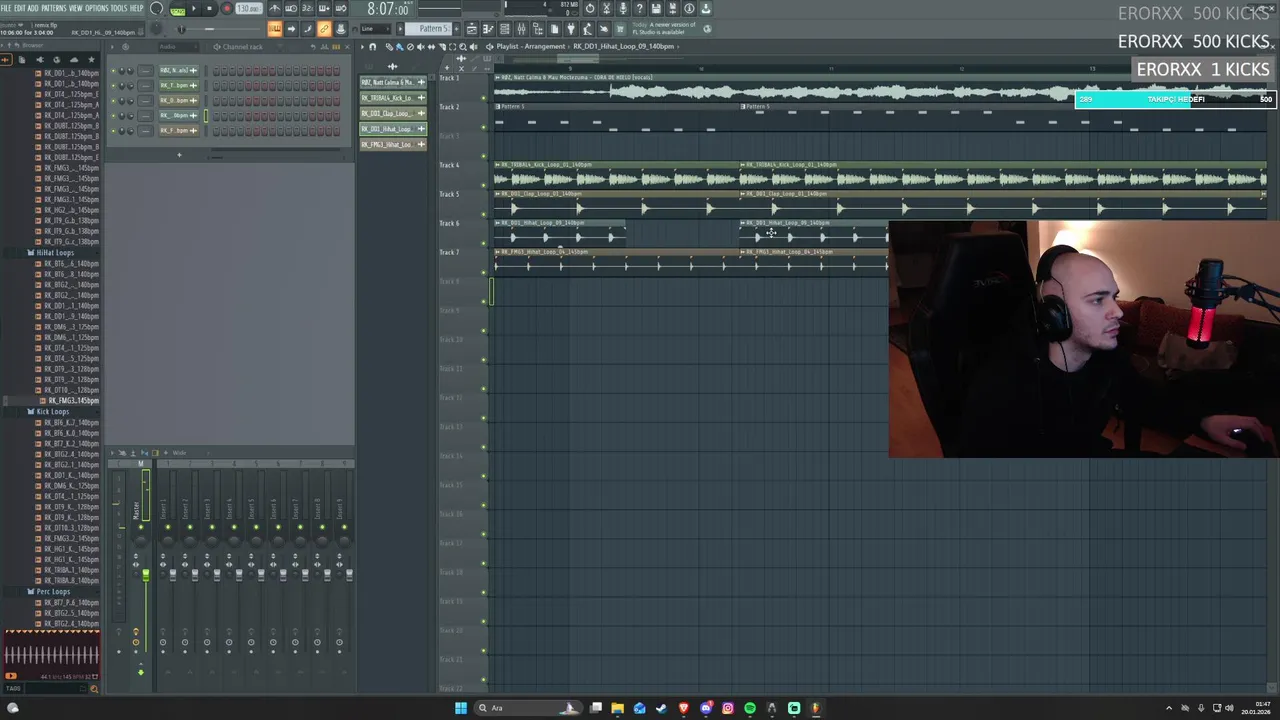Screen dimensions: 1280x720
Task: Toggle mute LED of second Channel rack channel
Action: (x=113, y=85)
